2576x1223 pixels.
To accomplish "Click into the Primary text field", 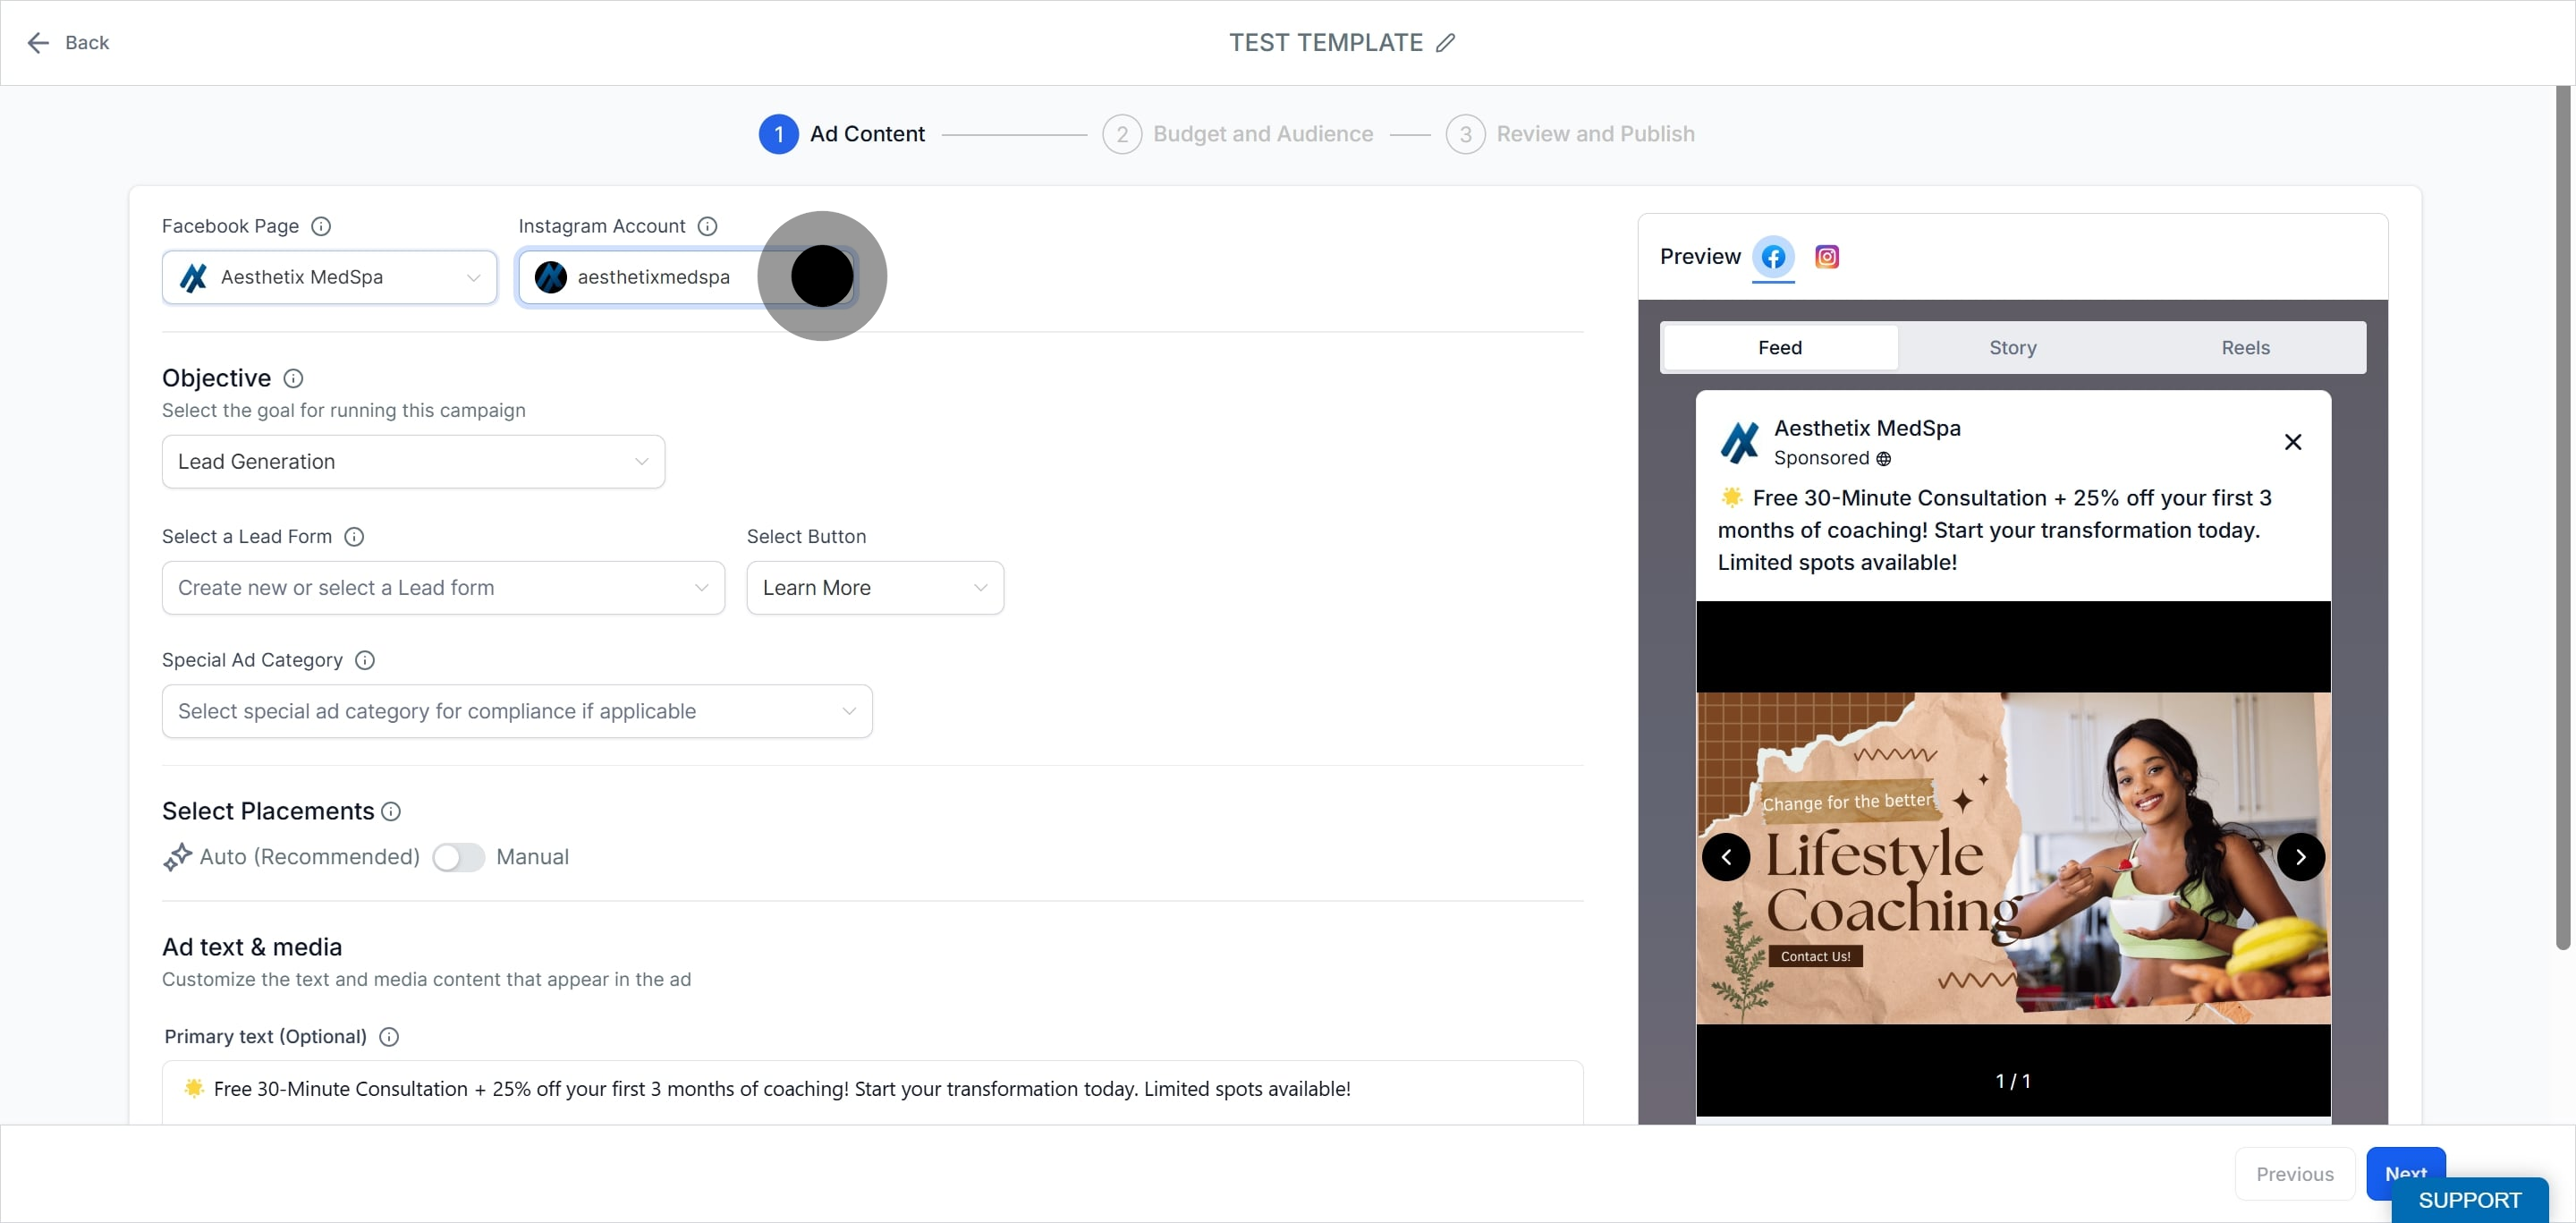I will (872, 1090).
